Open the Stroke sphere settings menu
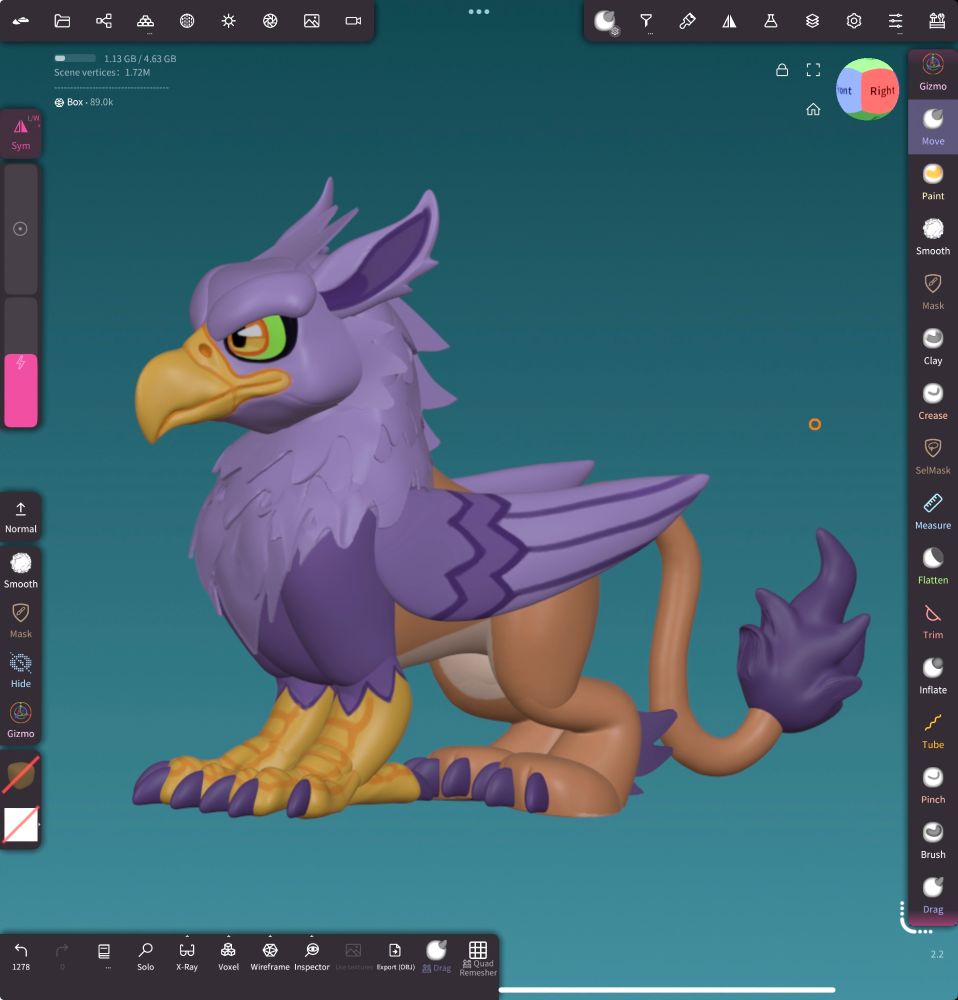 coord(605,21)
